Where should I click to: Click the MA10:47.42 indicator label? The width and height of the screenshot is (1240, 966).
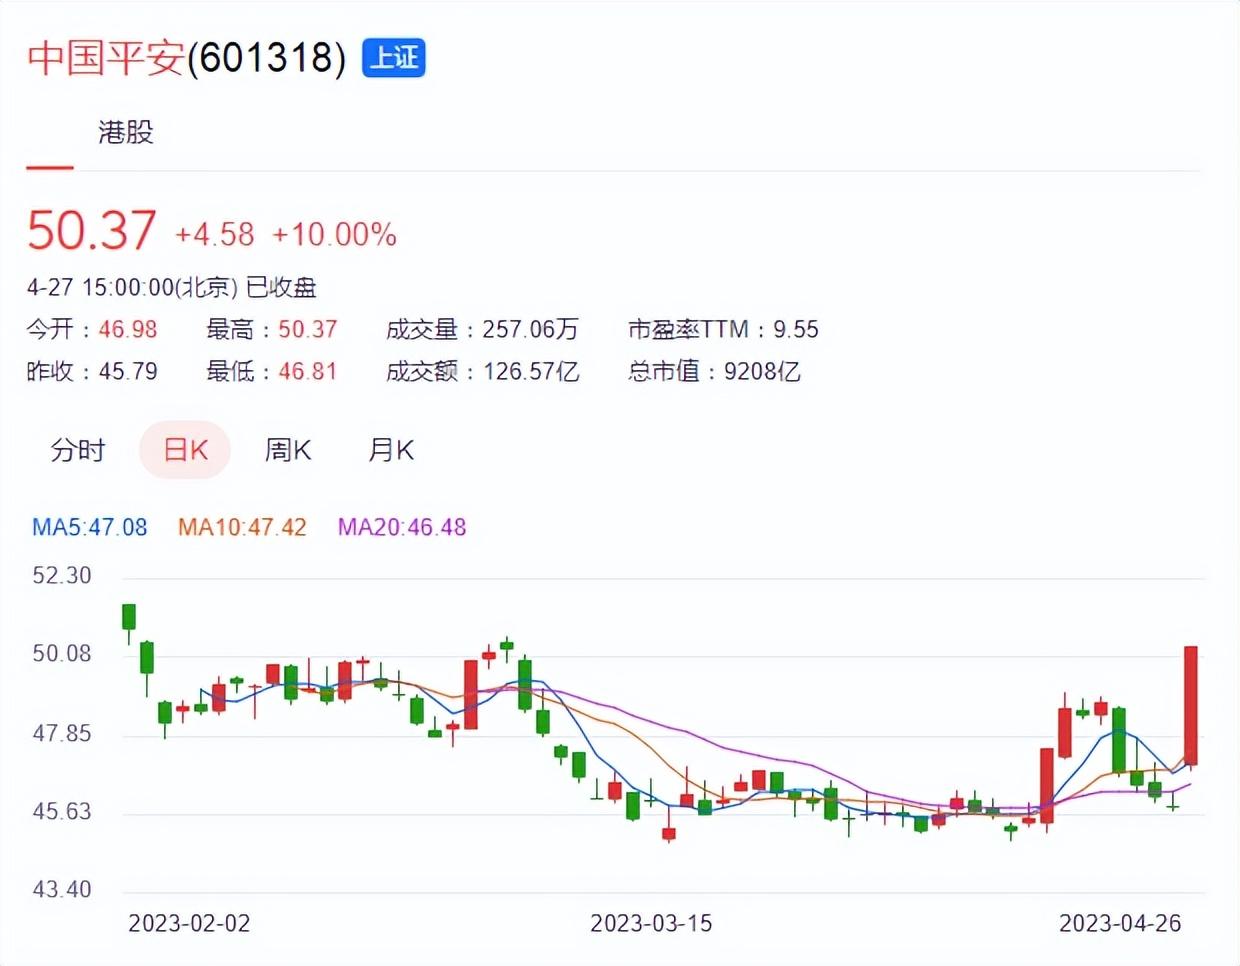pos(242,527)
